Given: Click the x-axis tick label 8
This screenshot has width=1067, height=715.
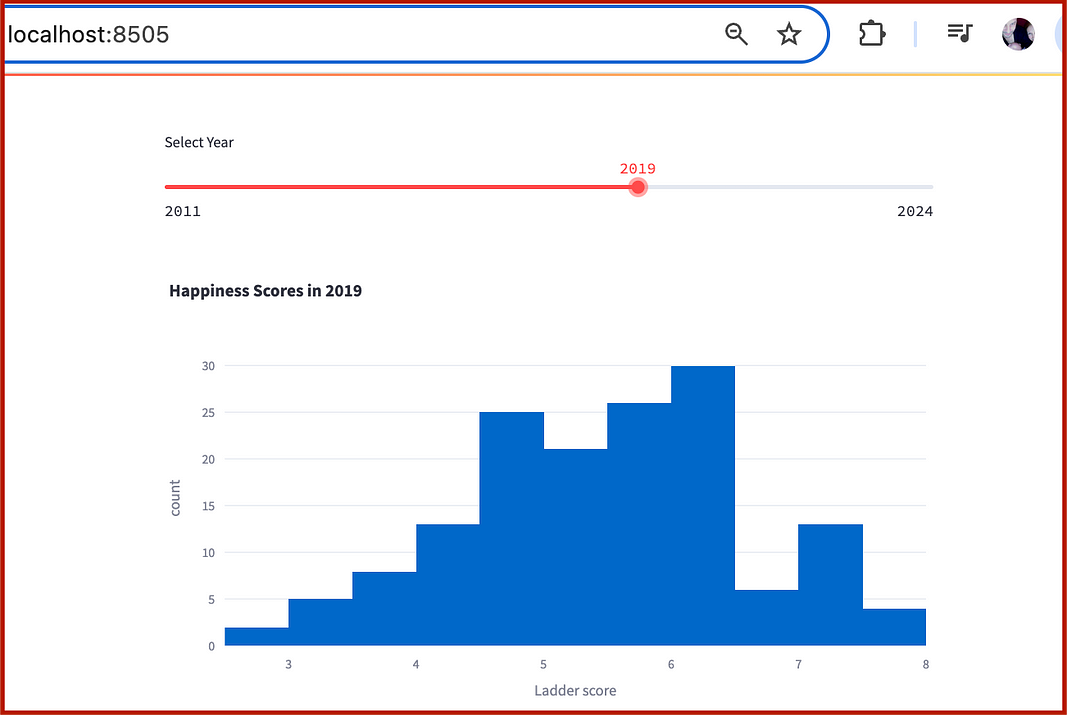Looking at the screenshot, I should (x=925, y=665).
